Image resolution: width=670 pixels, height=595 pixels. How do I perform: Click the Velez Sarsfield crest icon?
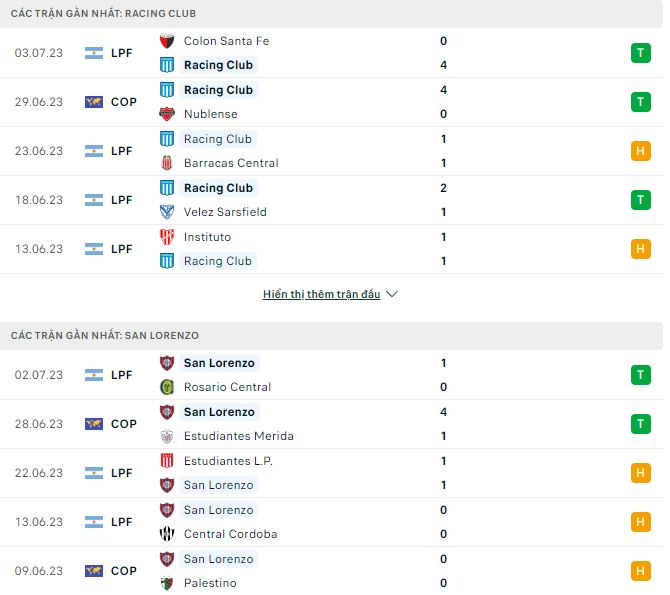(x=167, y=212)
